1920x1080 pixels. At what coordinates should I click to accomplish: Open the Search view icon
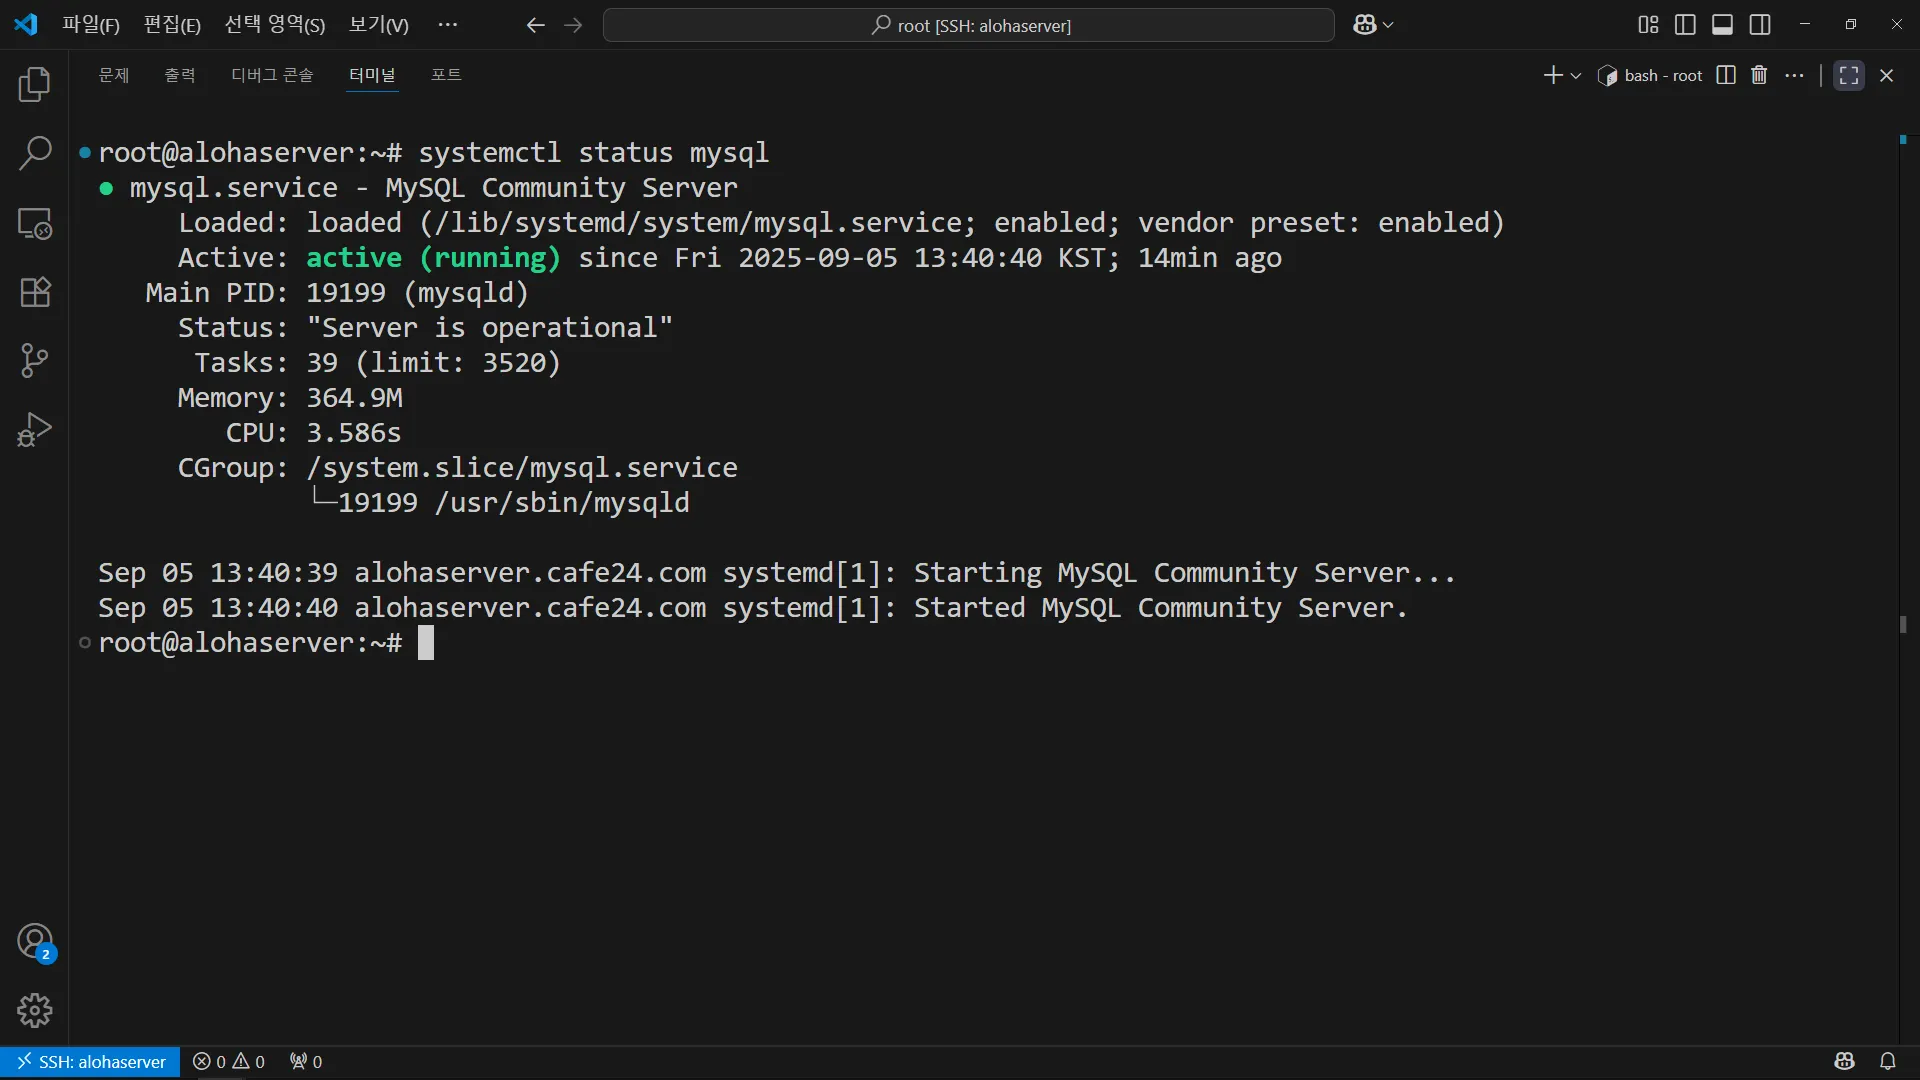(x=35, y=154)
